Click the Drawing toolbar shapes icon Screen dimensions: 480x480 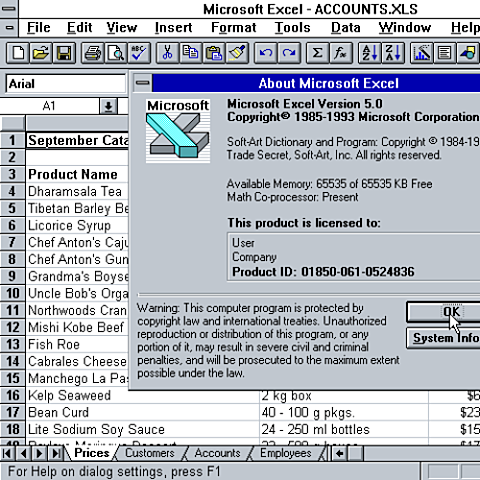point(468,53)
